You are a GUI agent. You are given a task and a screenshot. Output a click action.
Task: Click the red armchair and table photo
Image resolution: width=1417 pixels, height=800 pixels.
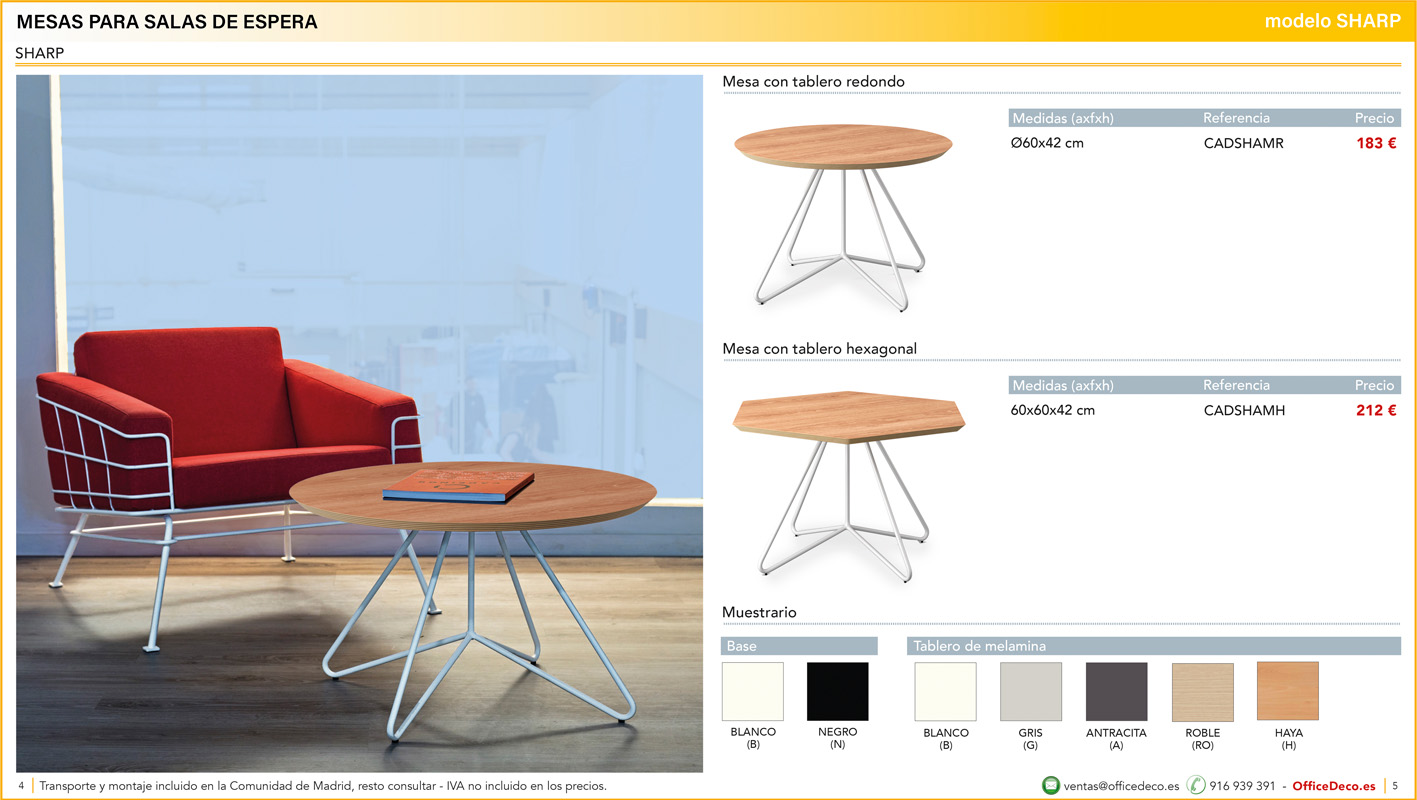point(359,423)
